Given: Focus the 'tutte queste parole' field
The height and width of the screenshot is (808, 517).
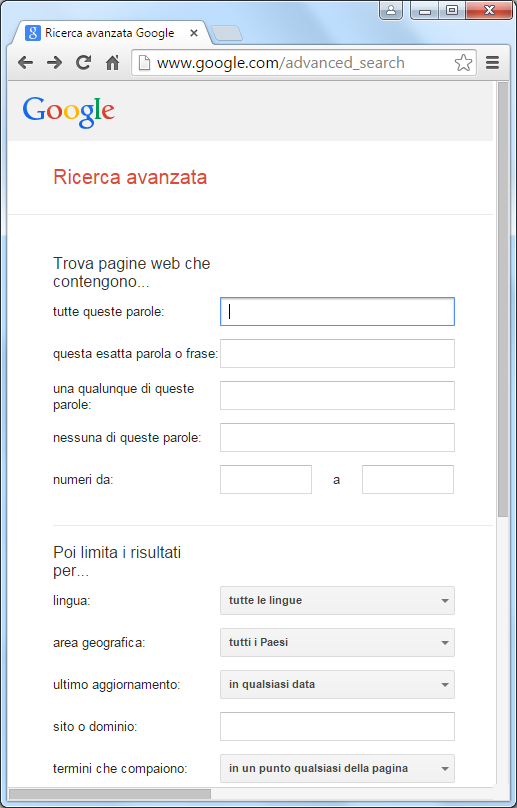Looking at the screenshot, I should click(337, 312).
